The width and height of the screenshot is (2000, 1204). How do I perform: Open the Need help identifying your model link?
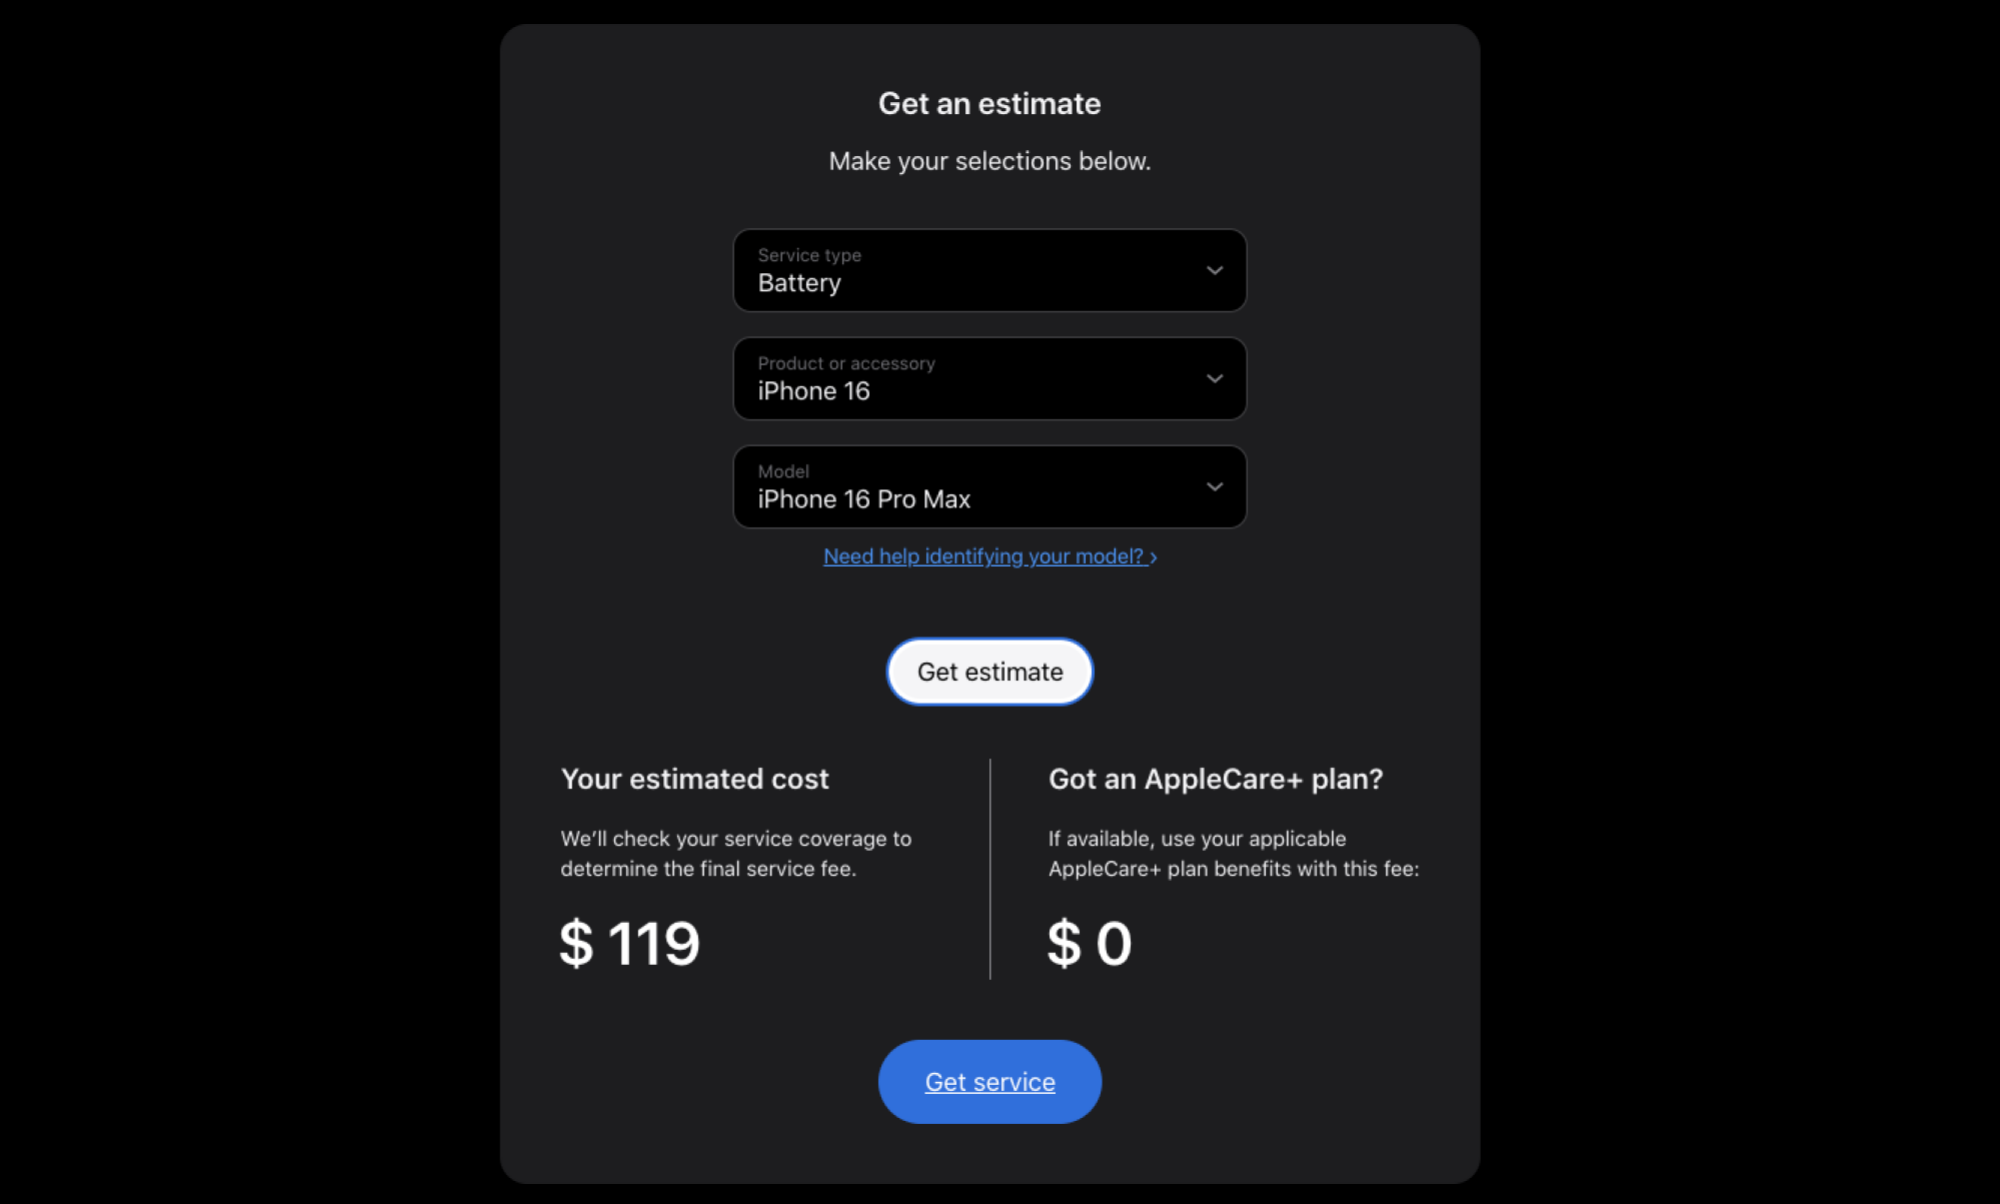tap(990, 556)
